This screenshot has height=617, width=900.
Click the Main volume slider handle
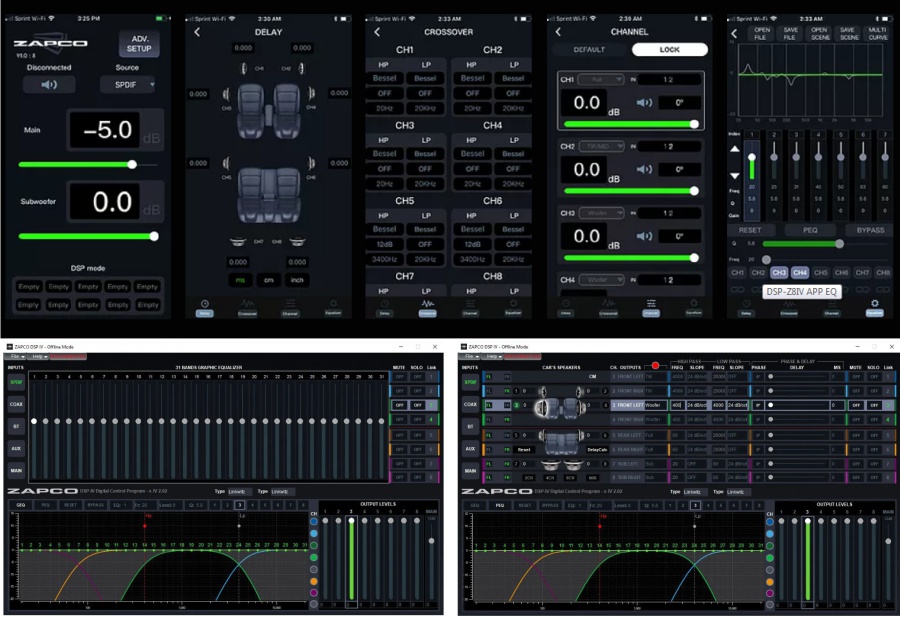(132, 164)
